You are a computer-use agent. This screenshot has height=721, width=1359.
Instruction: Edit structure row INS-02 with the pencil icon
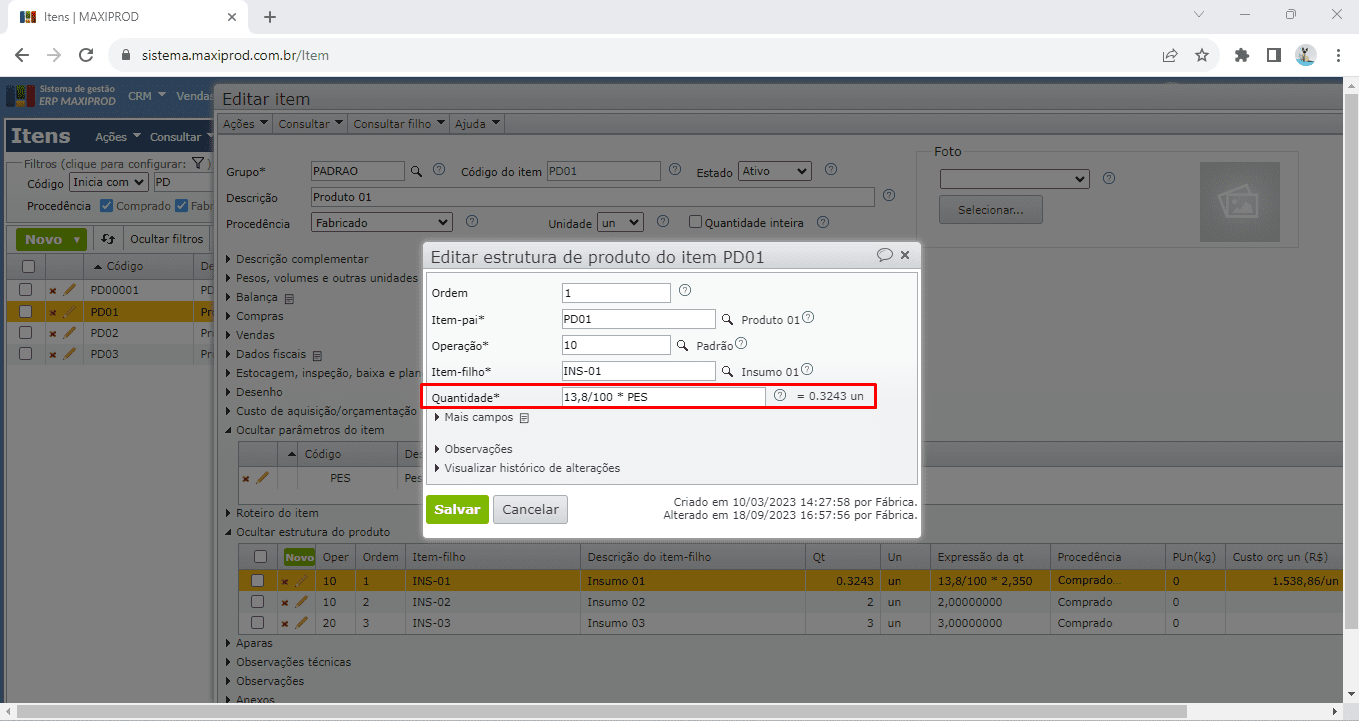[x=301, y=602]
